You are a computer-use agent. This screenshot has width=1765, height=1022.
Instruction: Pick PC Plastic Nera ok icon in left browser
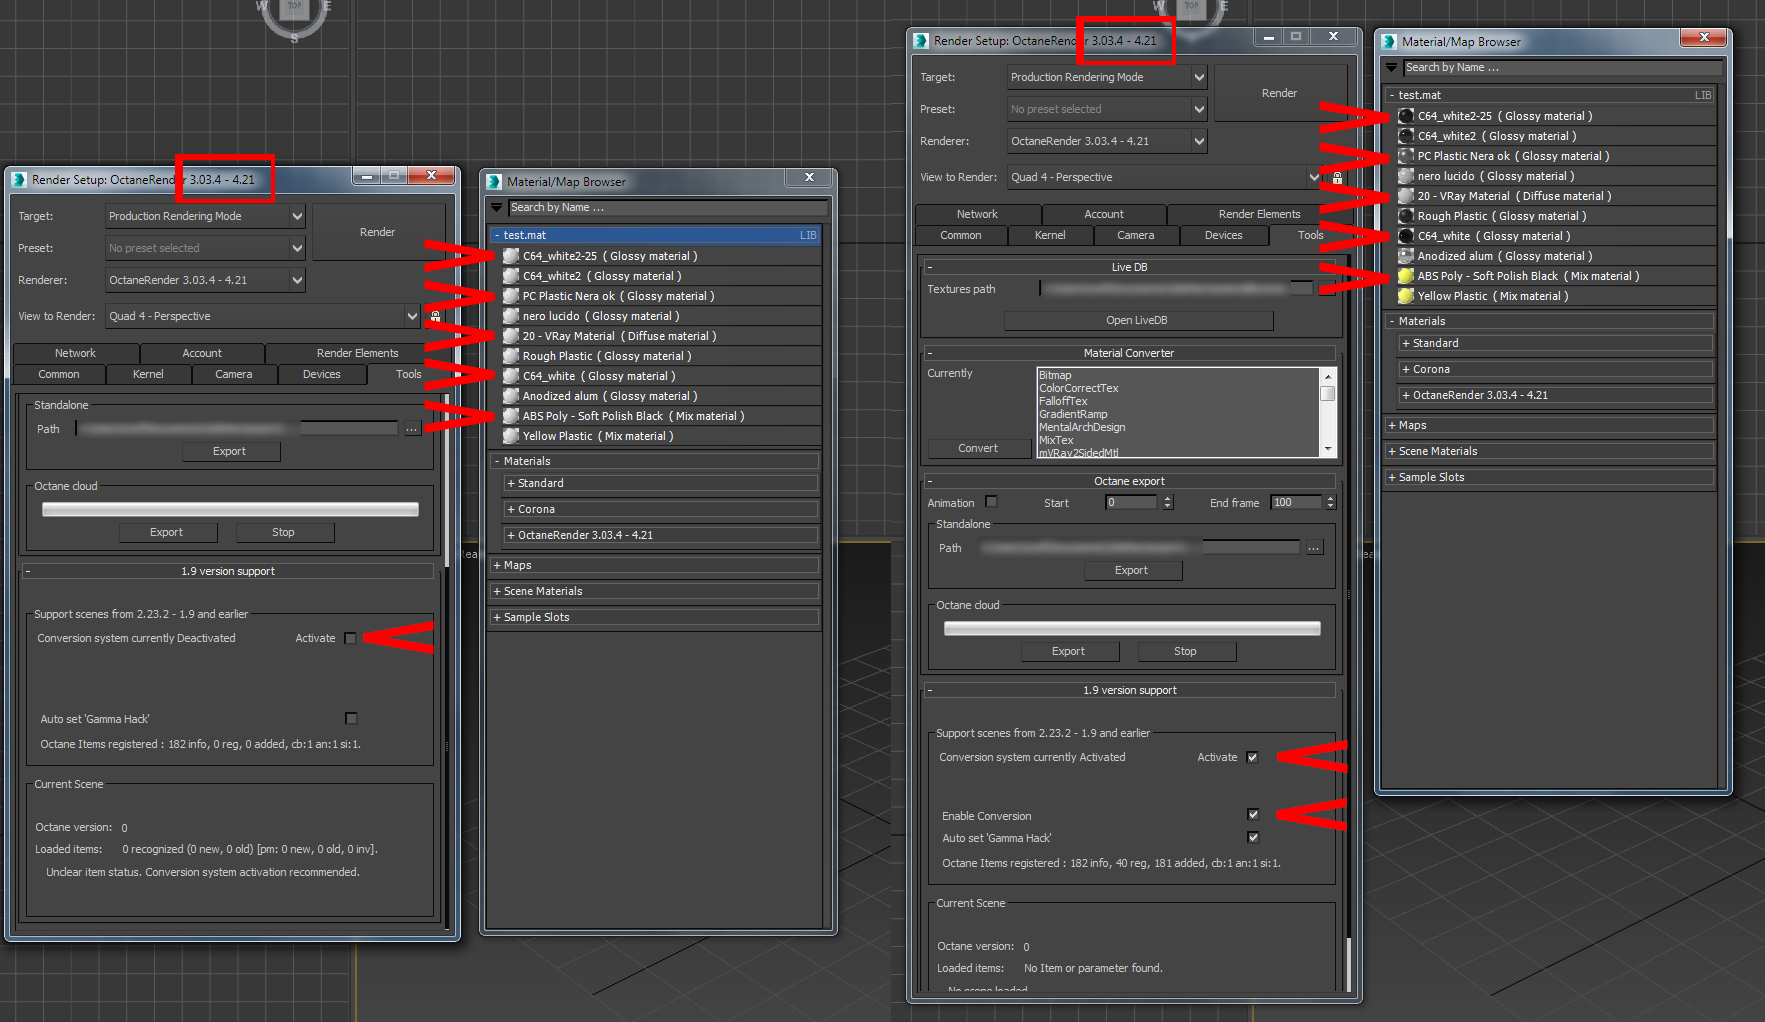511,296
